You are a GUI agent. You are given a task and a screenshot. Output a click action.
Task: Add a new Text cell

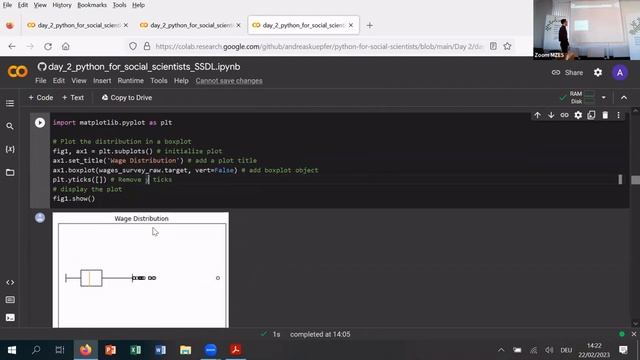(x=73, y=98)
